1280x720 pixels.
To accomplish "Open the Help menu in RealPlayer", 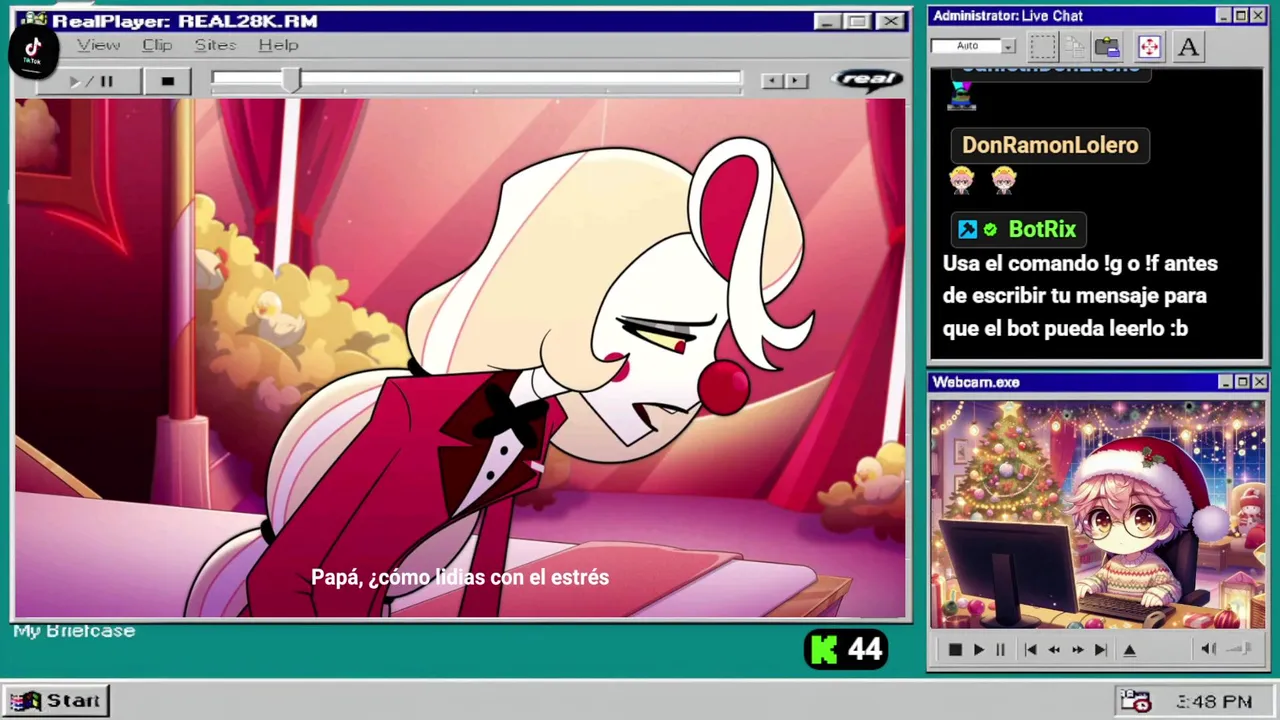I will (x=278, y=45).
